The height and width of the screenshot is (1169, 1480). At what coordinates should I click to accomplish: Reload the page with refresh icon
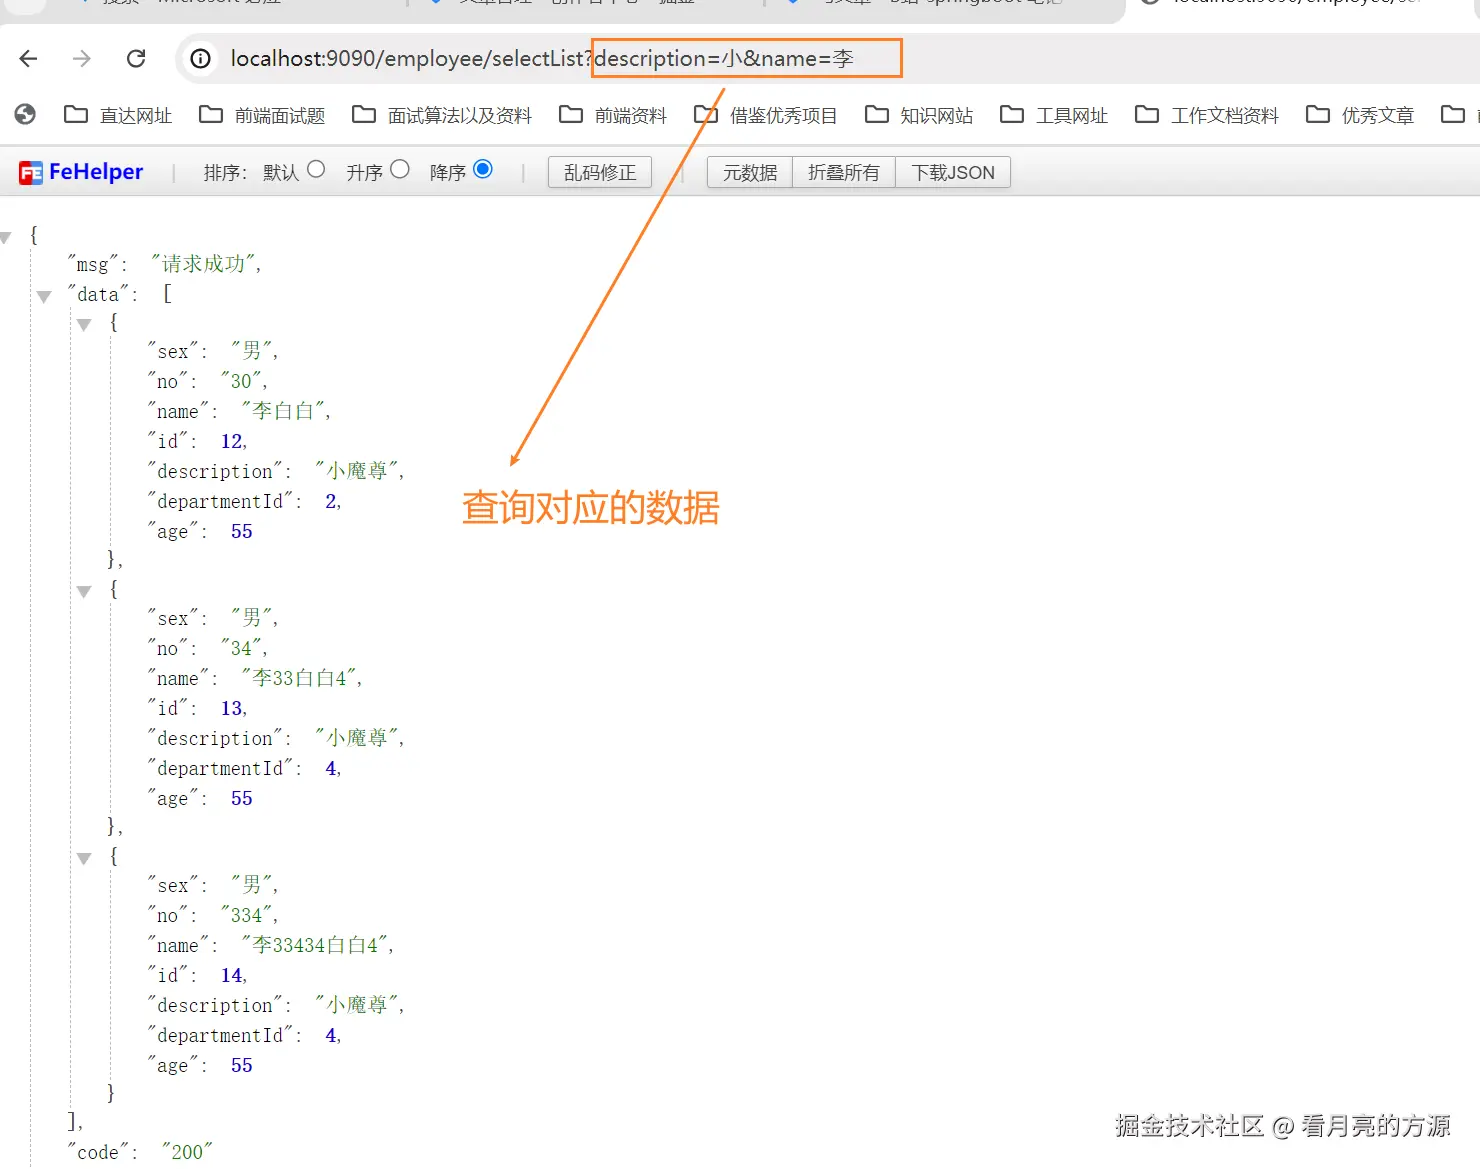pyautogui.click(x=137, y=59)
